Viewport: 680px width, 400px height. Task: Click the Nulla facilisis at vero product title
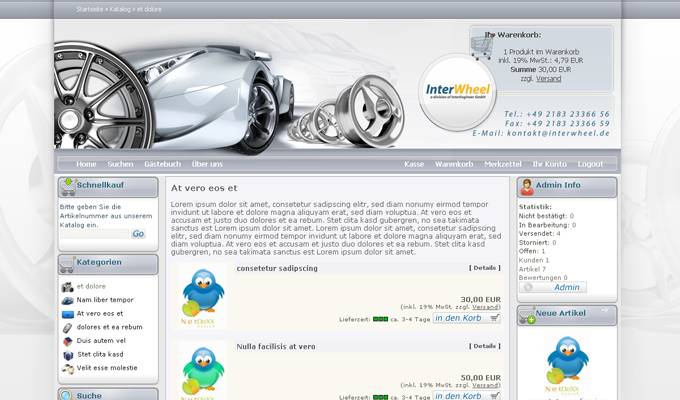[x=276, y=347]
